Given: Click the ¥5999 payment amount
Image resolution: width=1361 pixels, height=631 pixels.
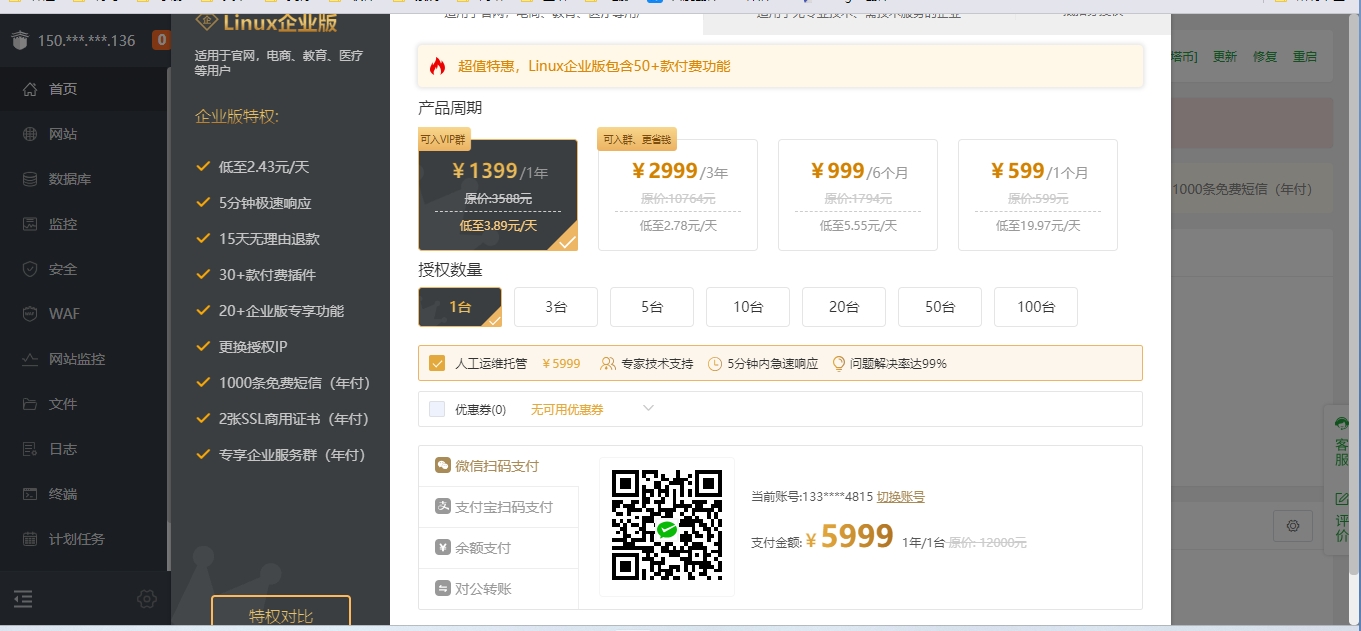Looking at the screenshot, I should pyautogui.click(x=849, y=538).
